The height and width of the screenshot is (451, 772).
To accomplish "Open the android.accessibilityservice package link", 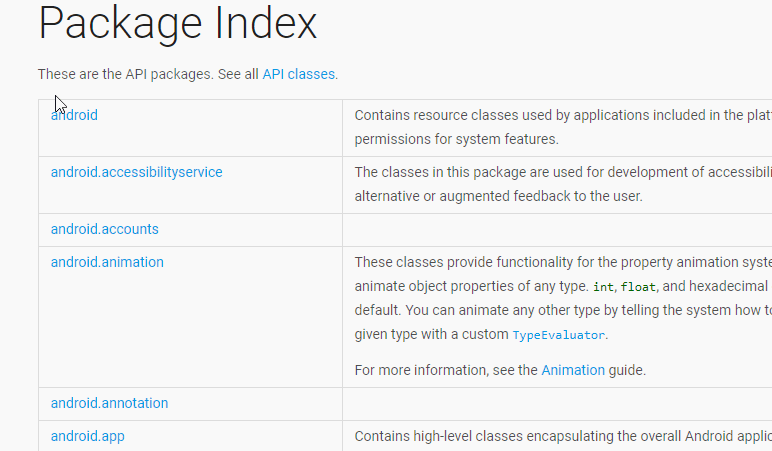I will point(136,172).
